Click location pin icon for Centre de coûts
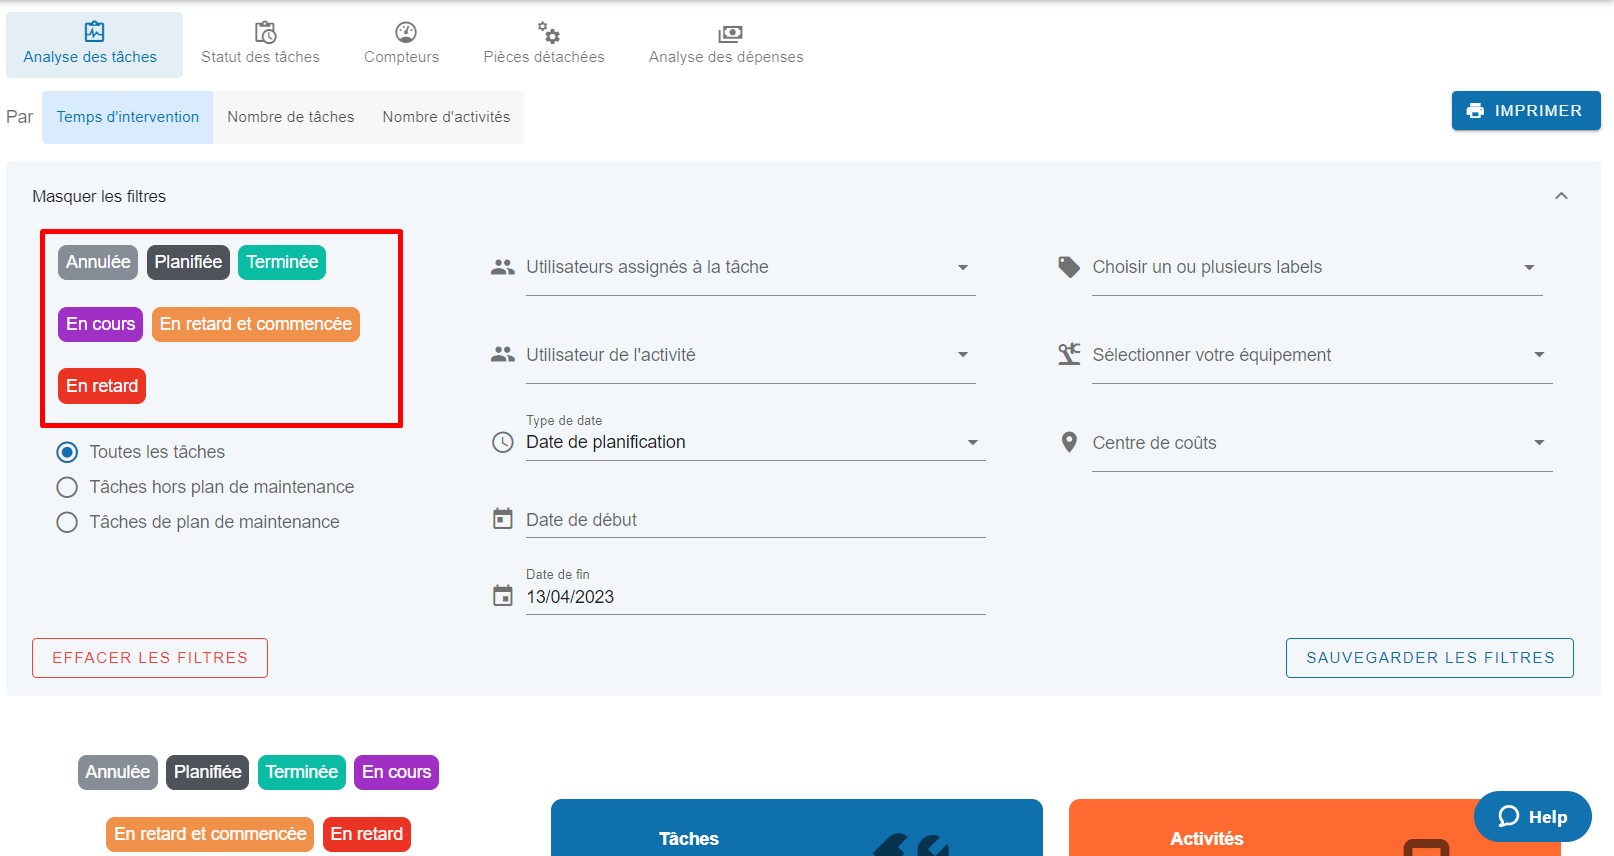This screenshot has height=856, width=1614. [x=1069, y=442]
